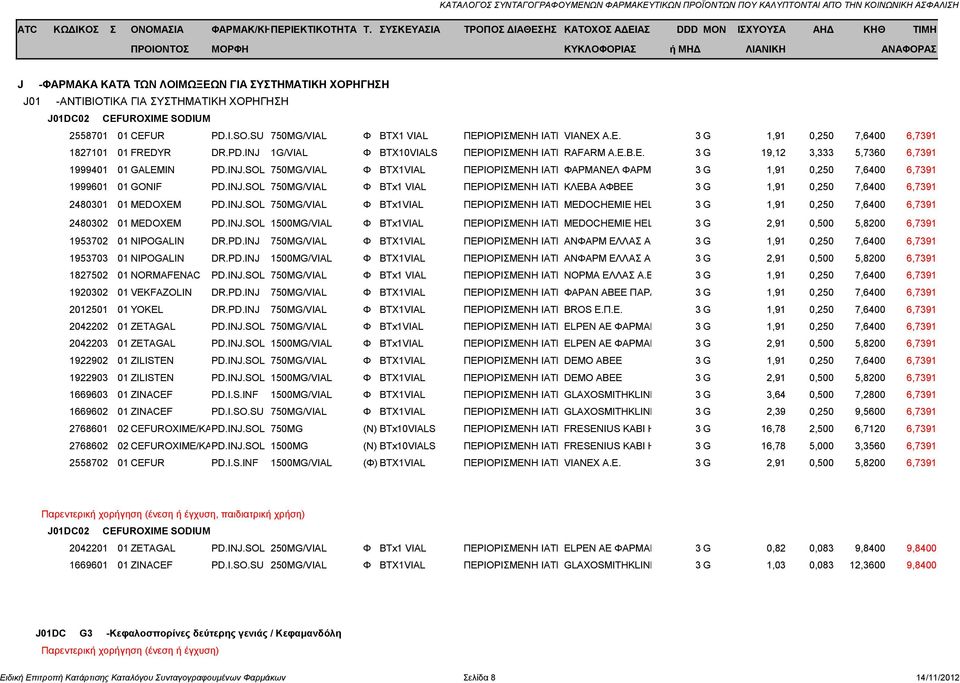Click the VEKFAZOLIN product name
This screenshot has height=683, width=960.
click(x=161, y=293)
